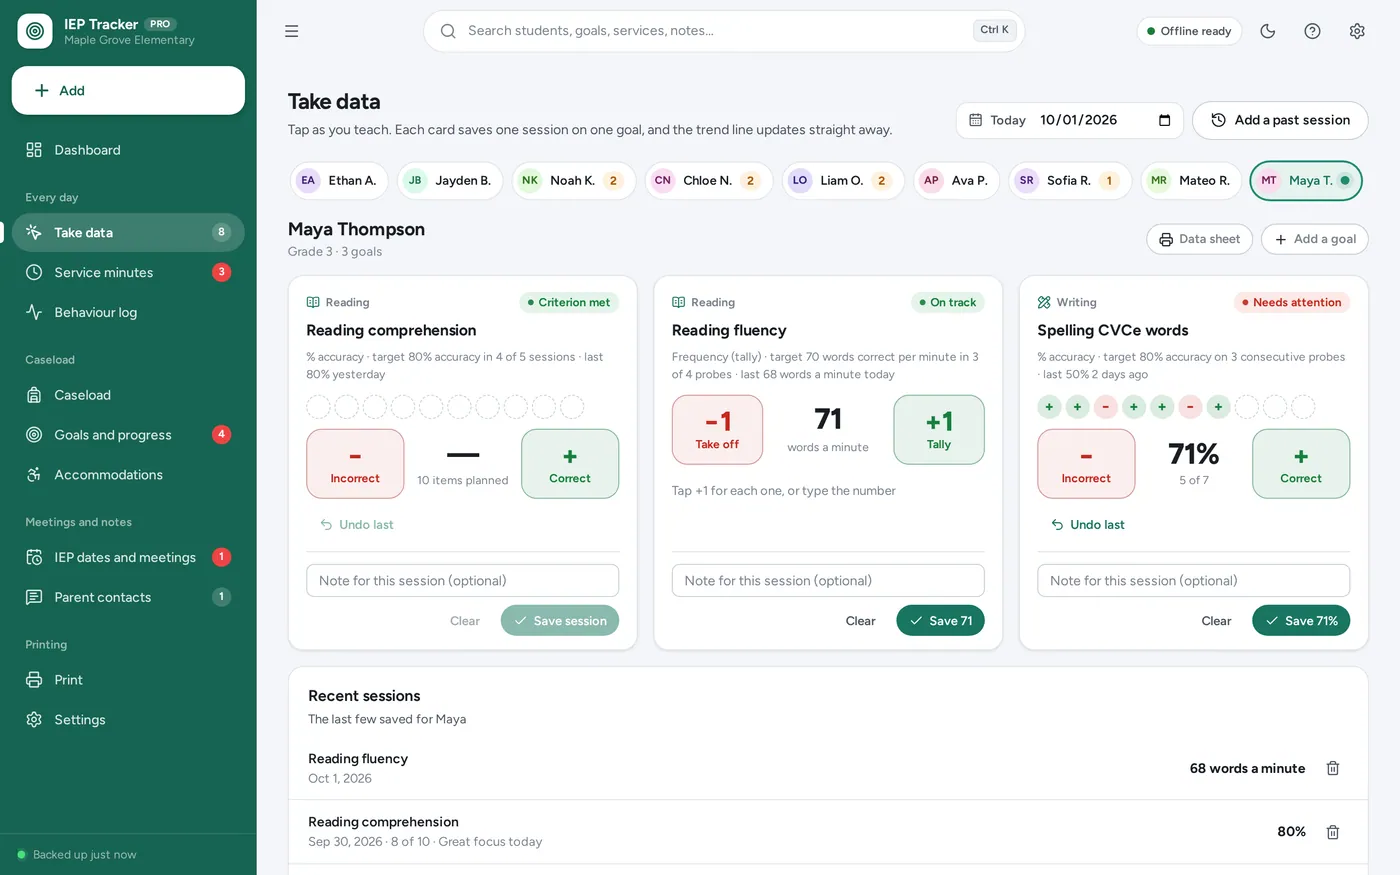Go to Service minutes

(x=128, y=272)
